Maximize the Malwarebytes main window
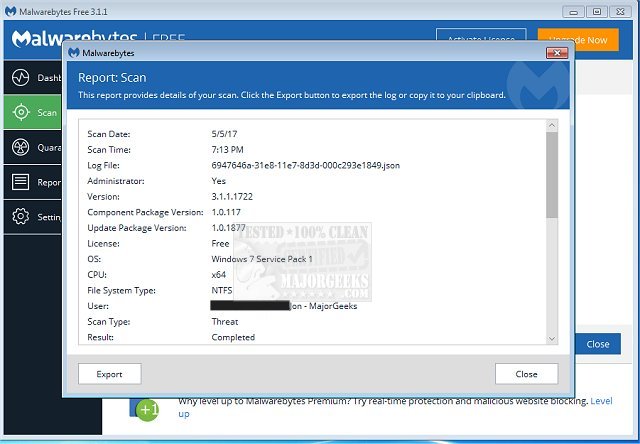Screen dimensions: 640x444 click(x=597, y=12)
